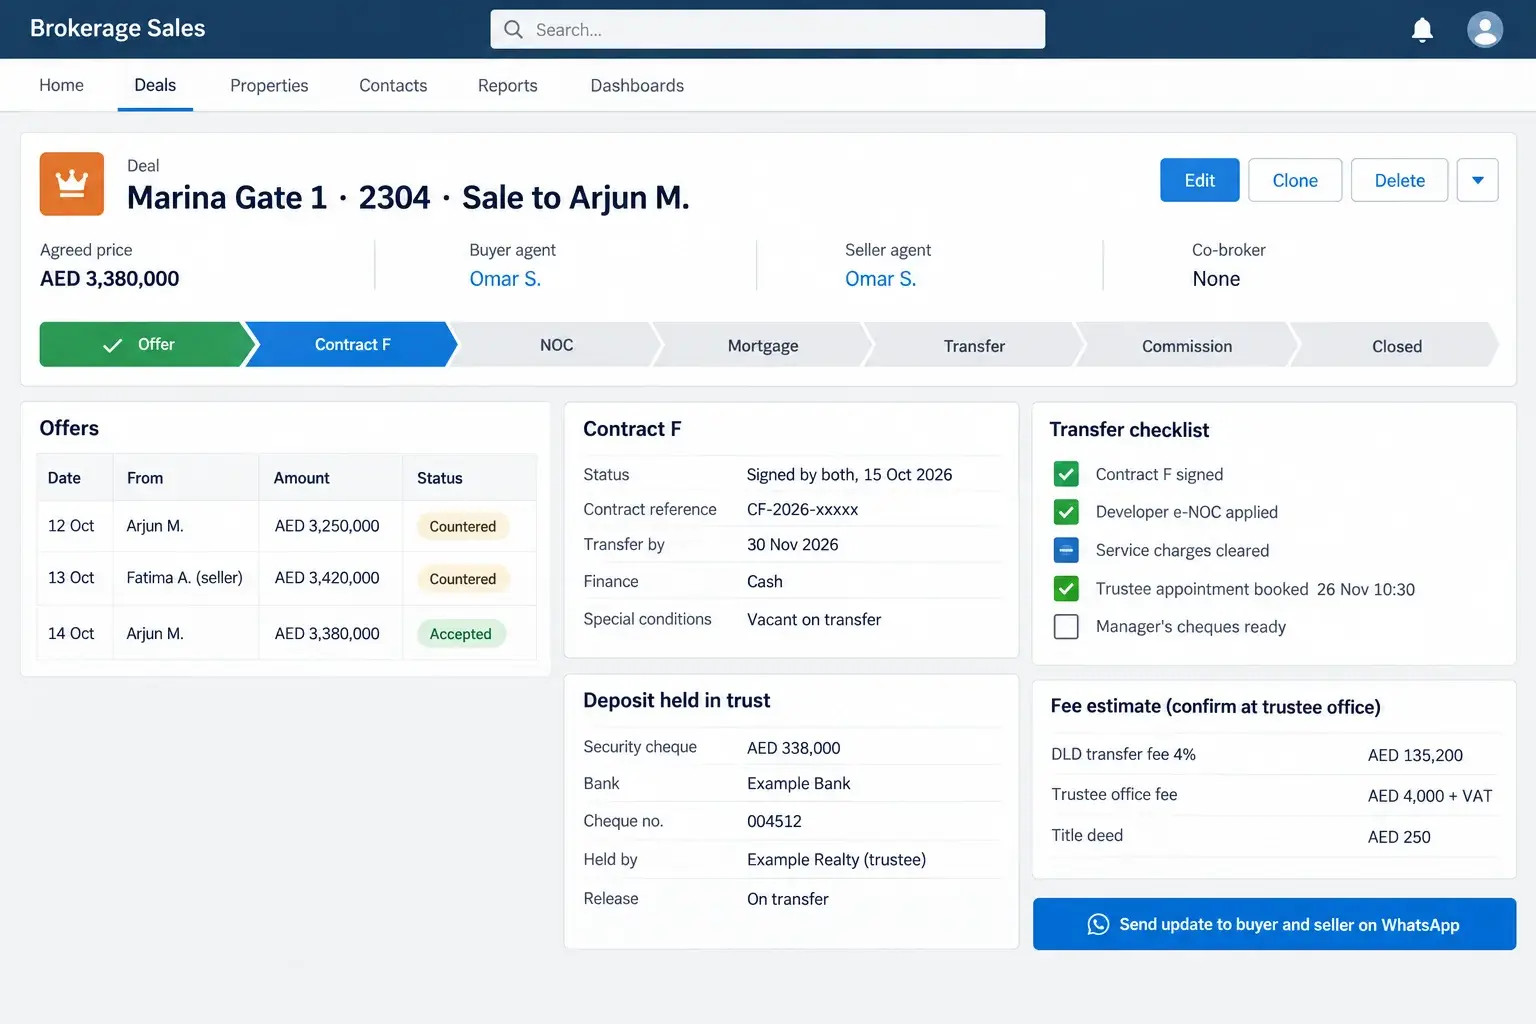Click Signed by both, 15 Oct 2026

849,474
